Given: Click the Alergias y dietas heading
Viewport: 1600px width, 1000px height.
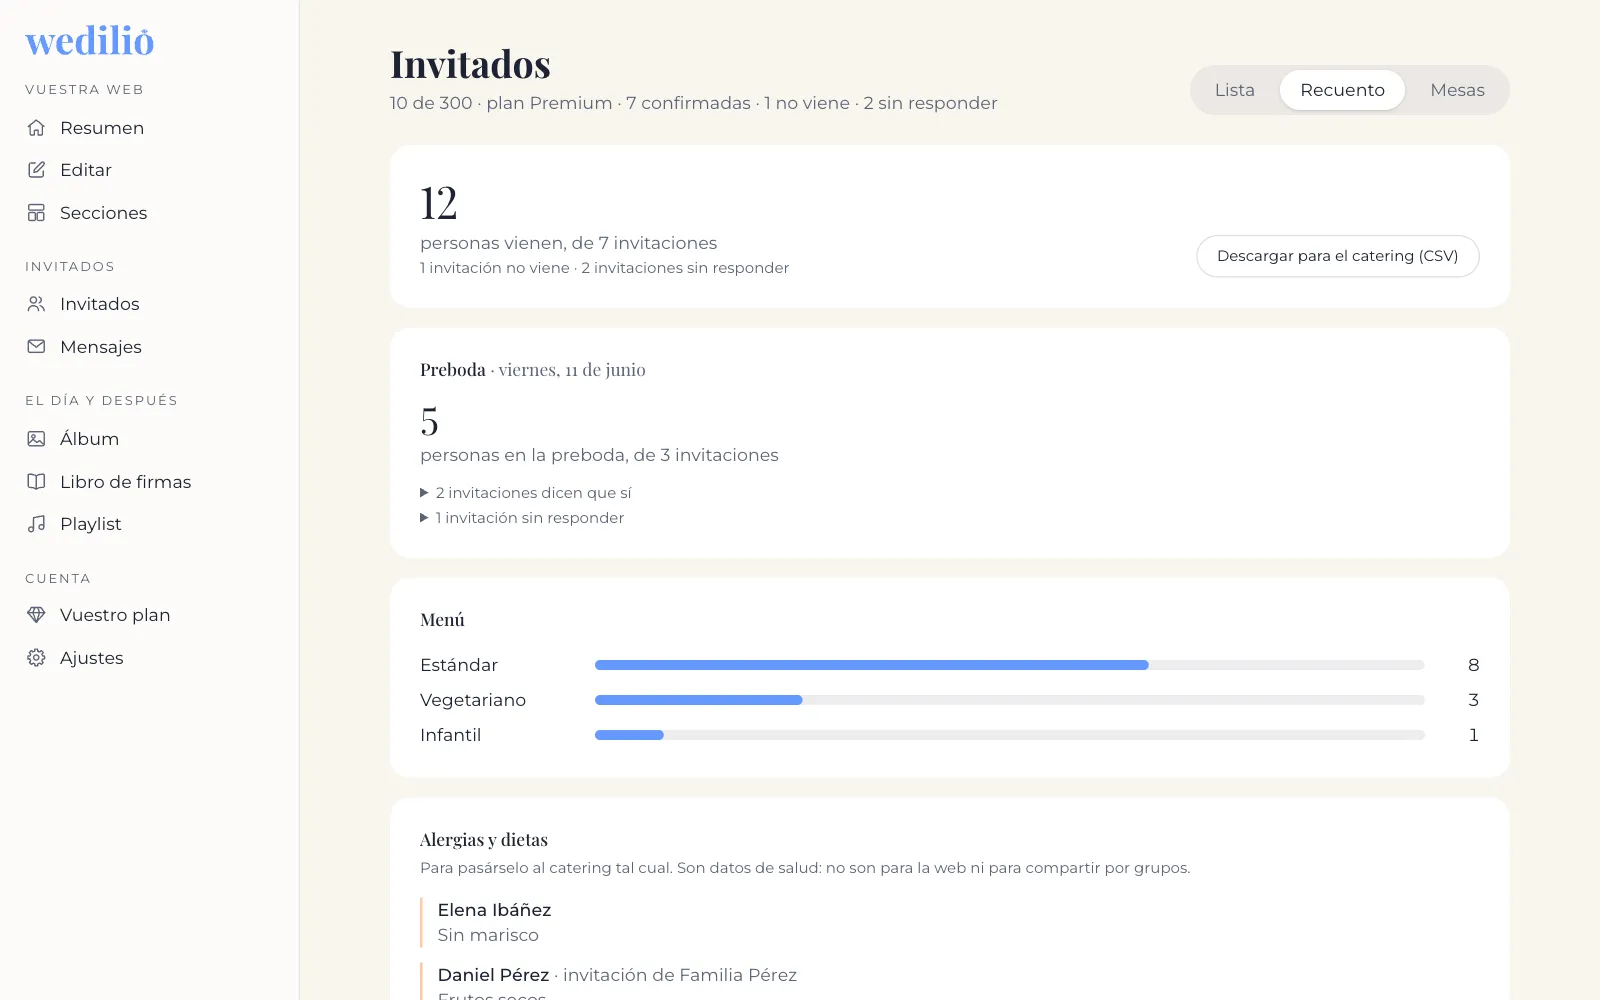Looking at the screenshot, I should (x=484, y=840).
